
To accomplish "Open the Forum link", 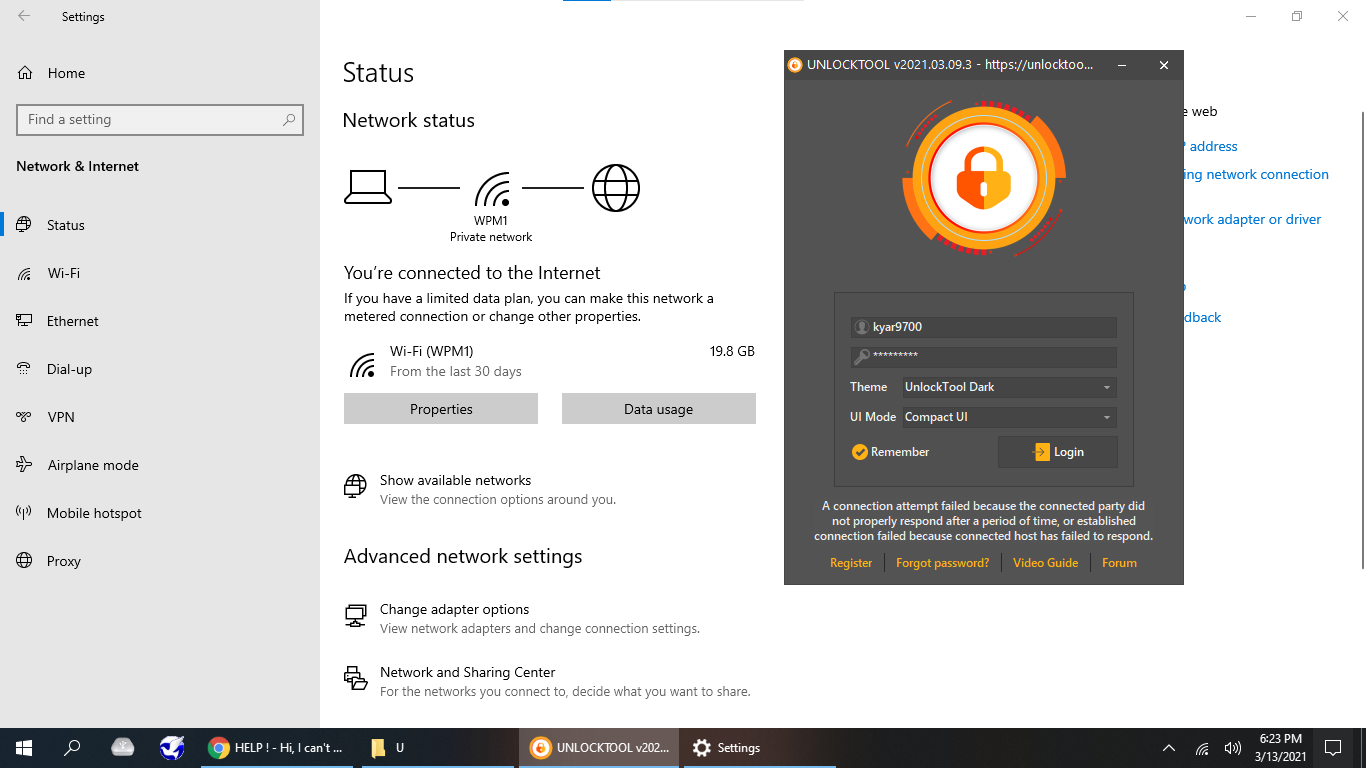I will pos(1119,563).
